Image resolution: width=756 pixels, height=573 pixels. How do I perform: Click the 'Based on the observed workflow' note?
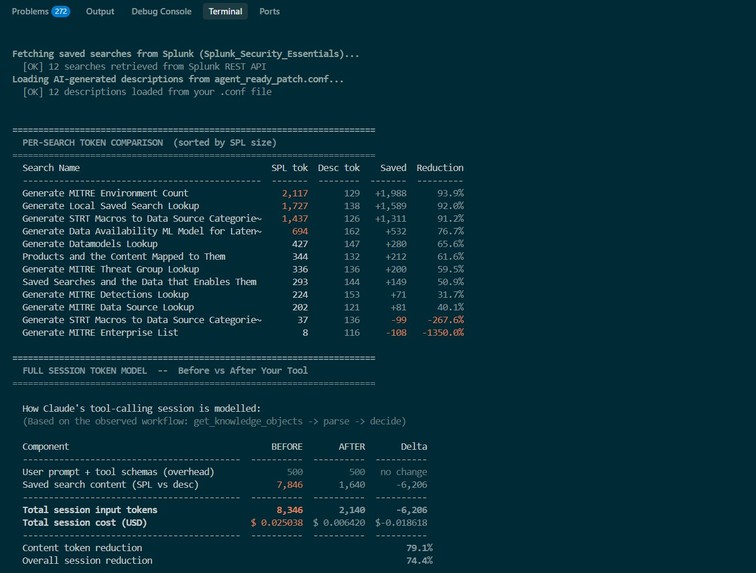[x=214, y=421]
